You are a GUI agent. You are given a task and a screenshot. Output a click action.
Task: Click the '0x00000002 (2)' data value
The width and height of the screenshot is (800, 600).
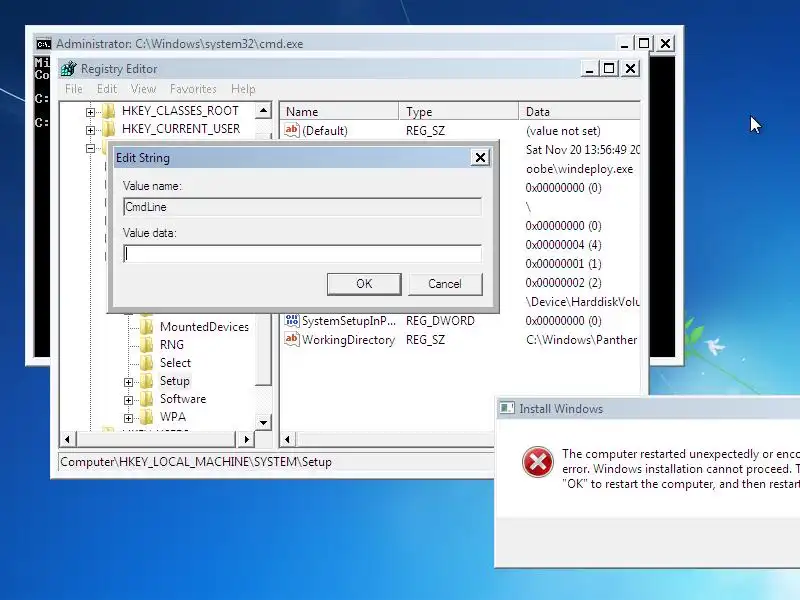(x=563, y=283)
